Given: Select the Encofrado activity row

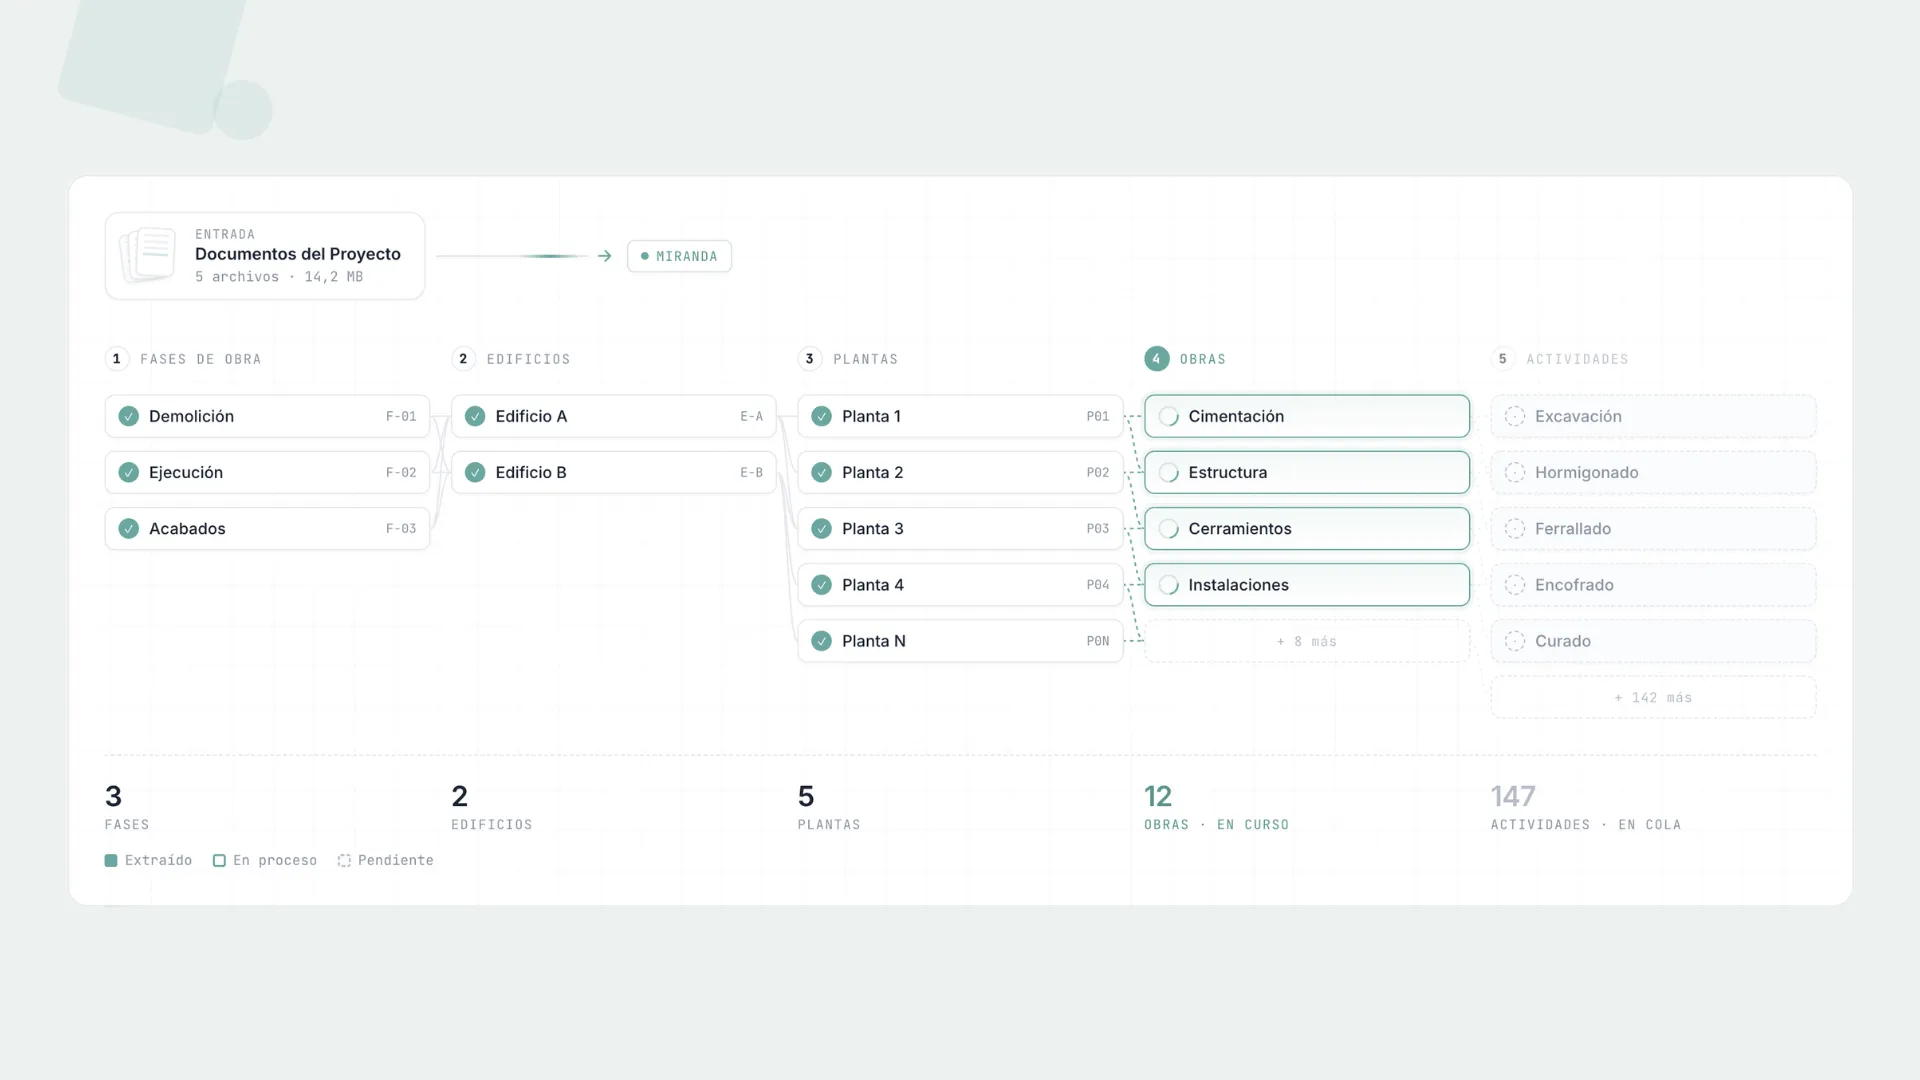Looking at the screenshot, I should click(x=1653, y=585).
